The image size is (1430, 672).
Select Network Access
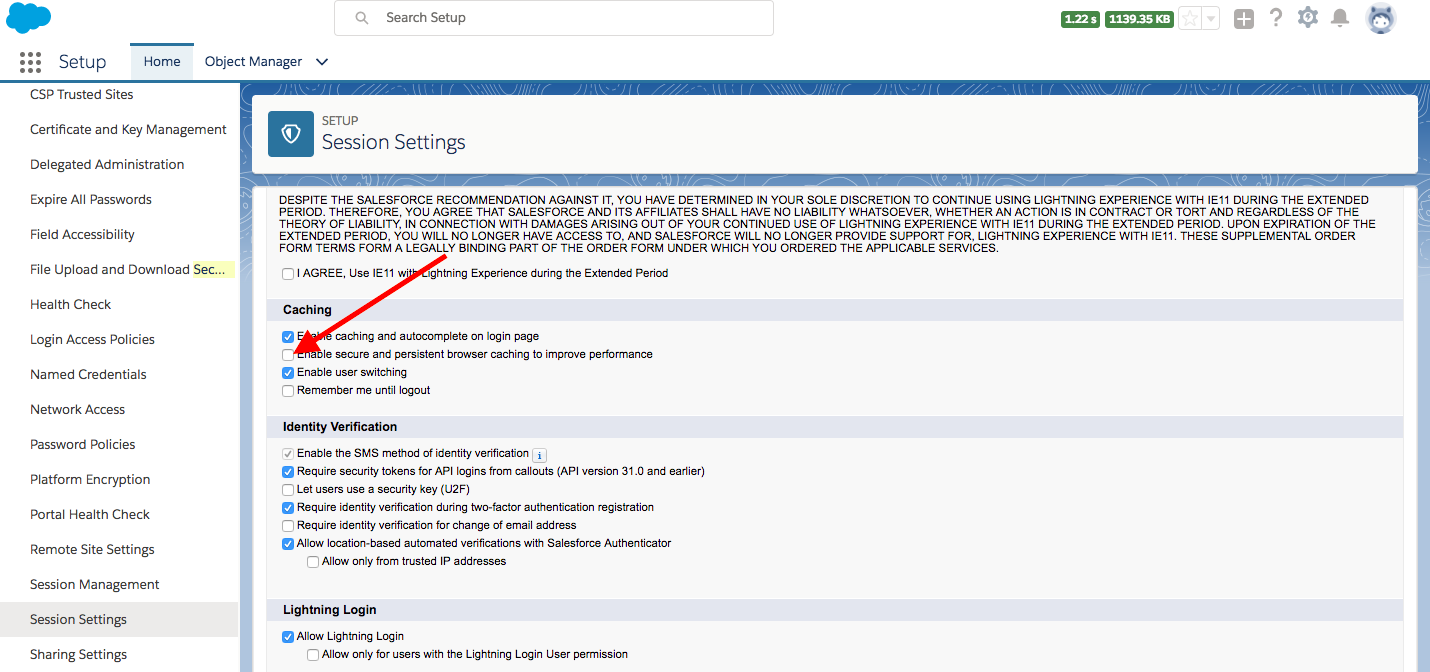coord(78,410)
